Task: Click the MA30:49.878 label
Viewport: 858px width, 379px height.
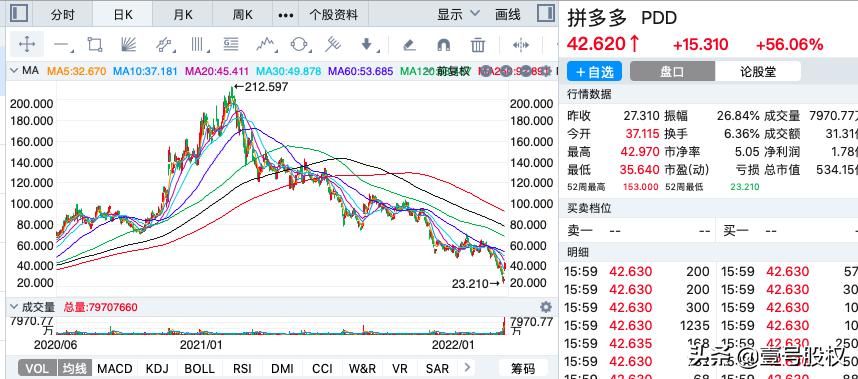Action: (289, 71)
